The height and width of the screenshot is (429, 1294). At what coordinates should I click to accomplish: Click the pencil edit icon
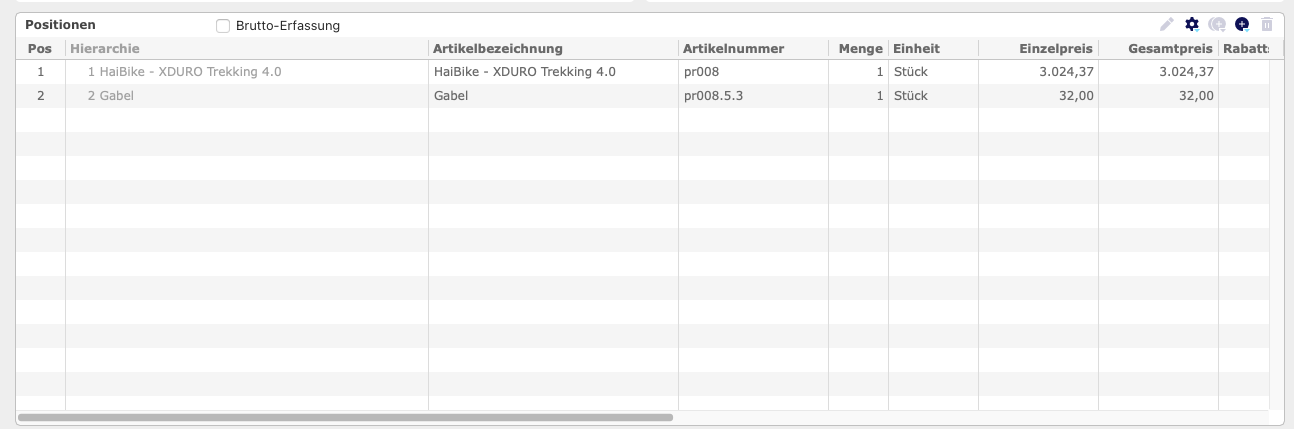(1166, 24)
